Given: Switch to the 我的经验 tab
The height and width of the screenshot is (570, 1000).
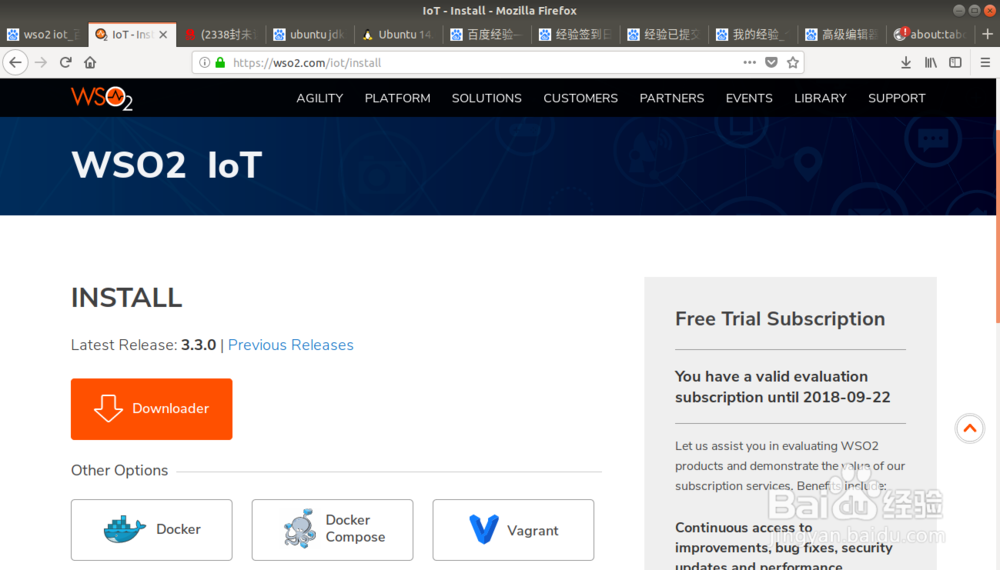Looking at the screenshot, I should click(753, 34).
